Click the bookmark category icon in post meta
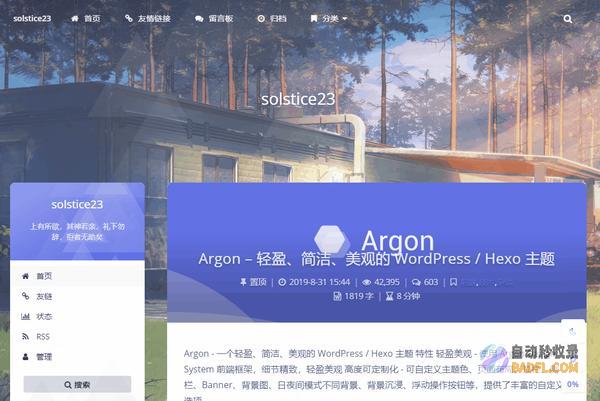This screenshot has height=401, width=600. click(453, 282)
